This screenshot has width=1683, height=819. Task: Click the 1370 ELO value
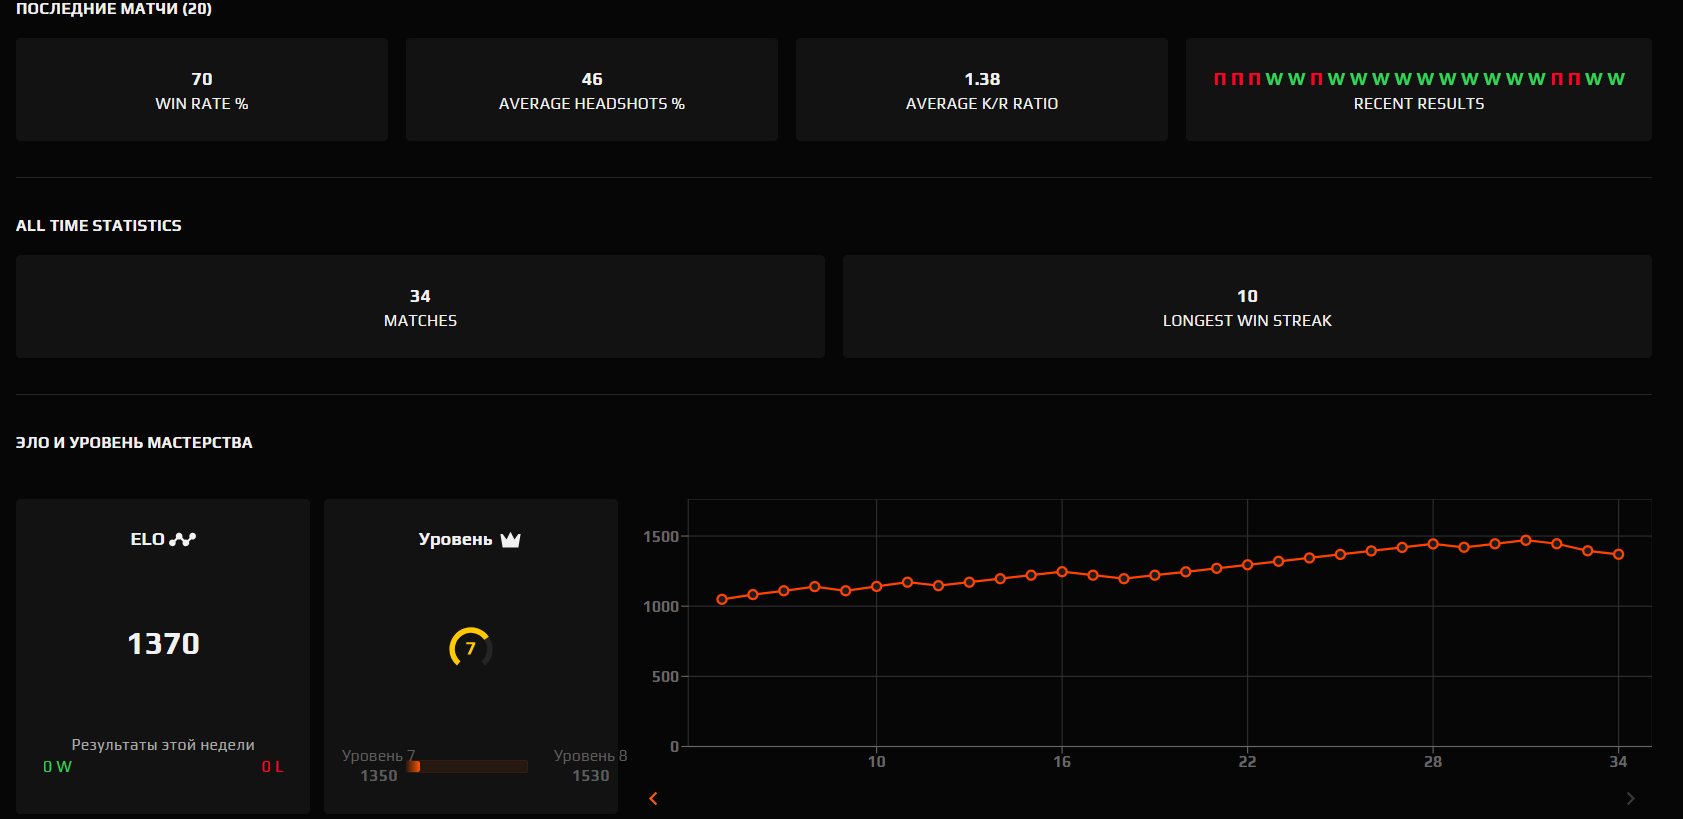pos(163,644)
